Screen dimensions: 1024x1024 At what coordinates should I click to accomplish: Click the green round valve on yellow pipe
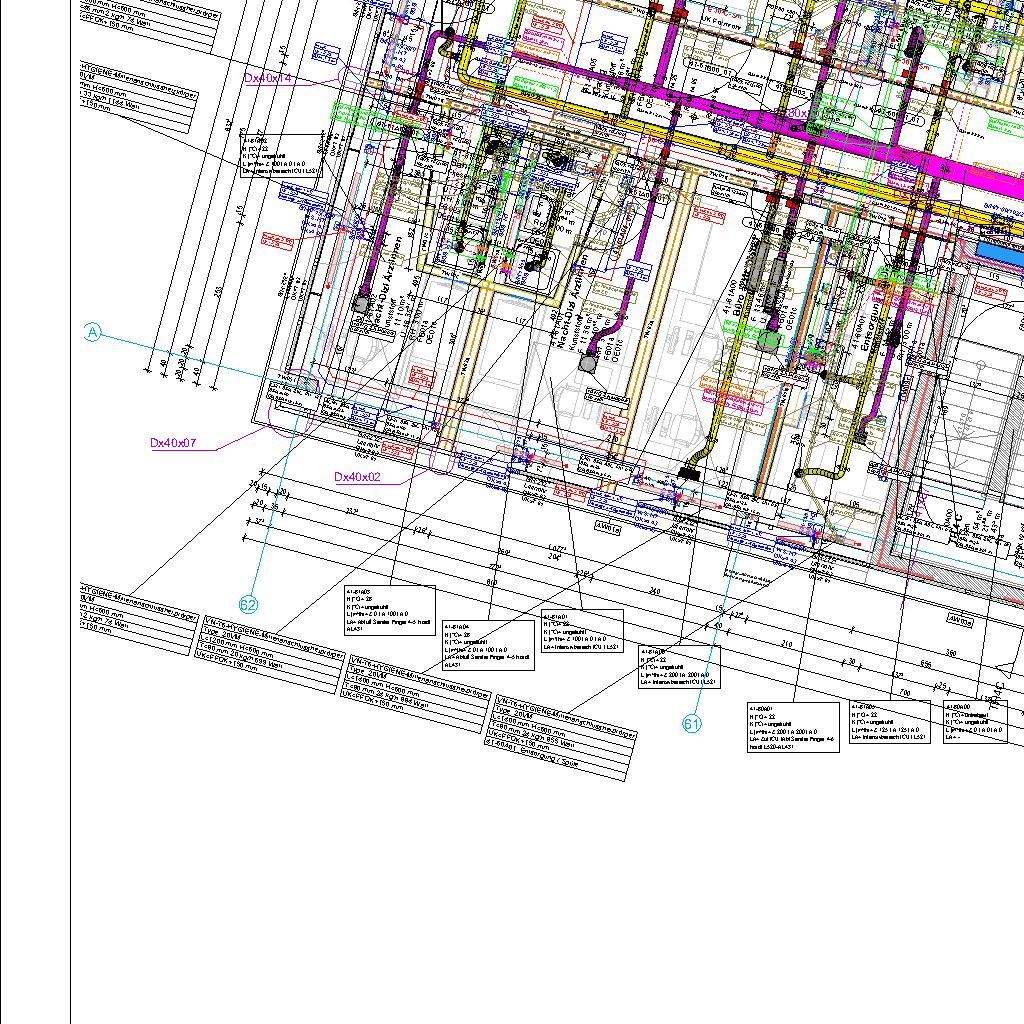click(769, 340)
